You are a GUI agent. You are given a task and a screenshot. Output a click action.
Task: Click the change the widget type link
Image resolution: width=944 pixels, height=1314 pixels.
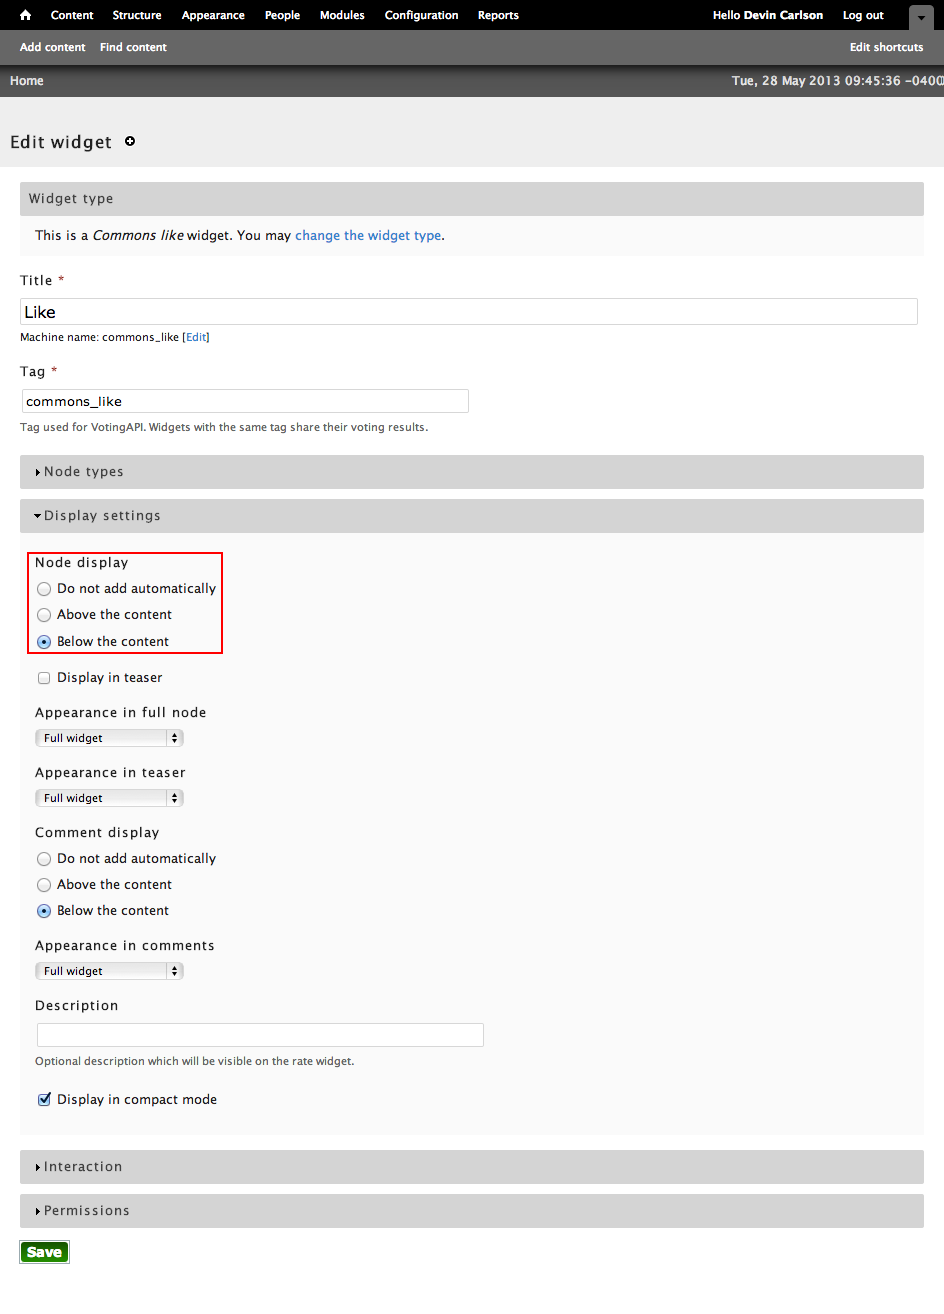point(368,235)
